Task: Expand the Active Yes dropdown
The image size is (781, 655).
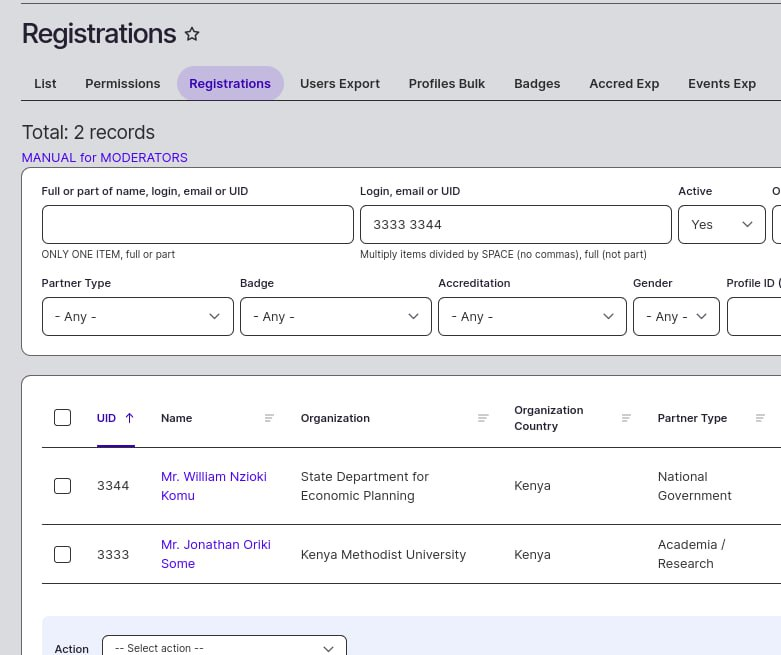Action: (x=722, y=225)
